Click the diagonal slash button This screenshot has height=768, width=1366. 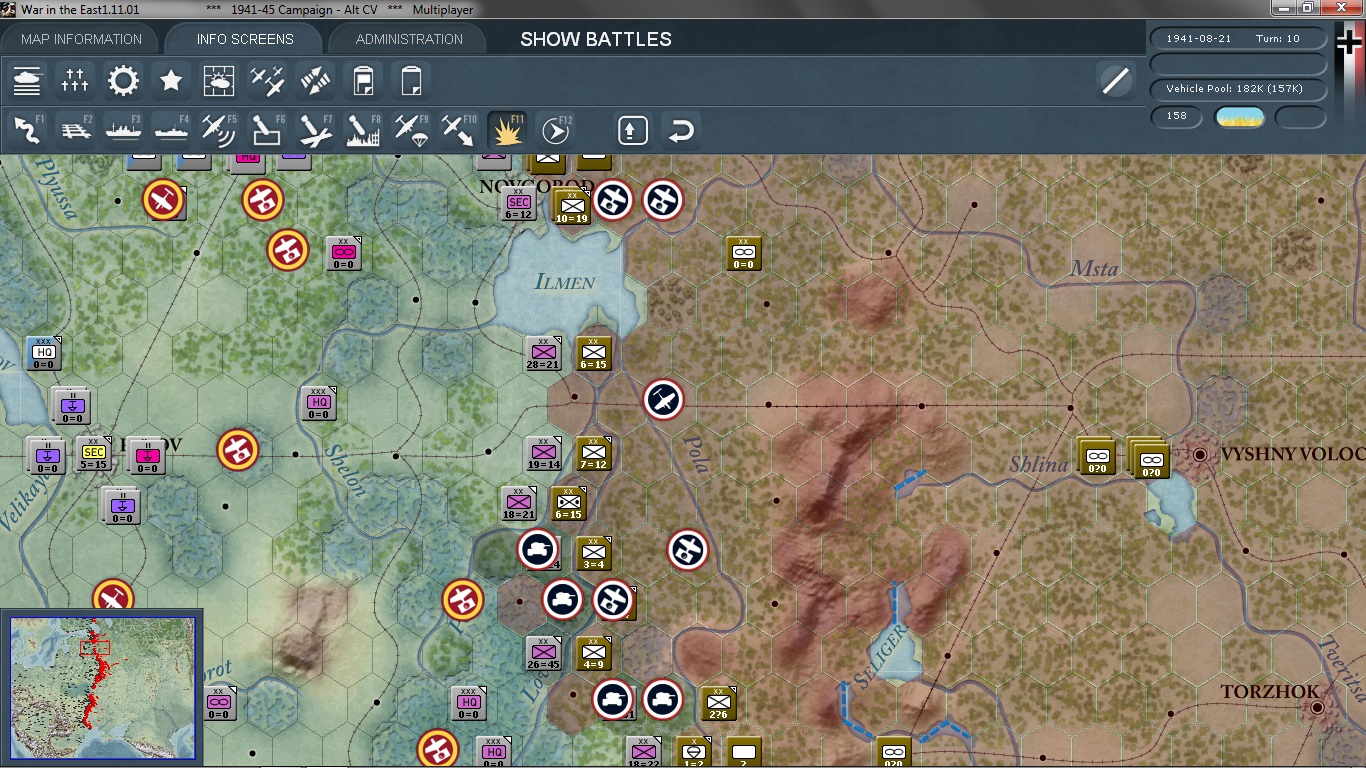[x=1115, y=80]
